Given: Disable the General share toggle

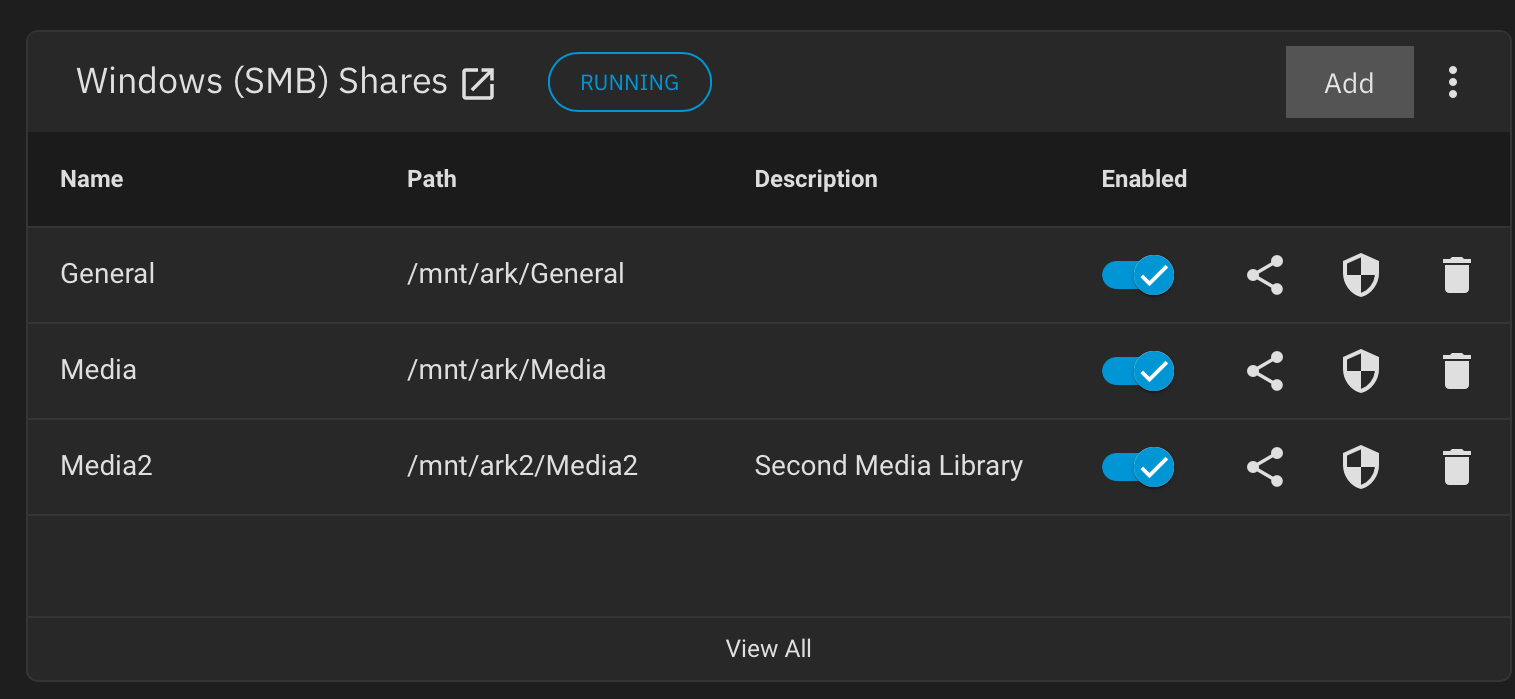Looking at the screenshot, I should click(x=1138, y=275).
